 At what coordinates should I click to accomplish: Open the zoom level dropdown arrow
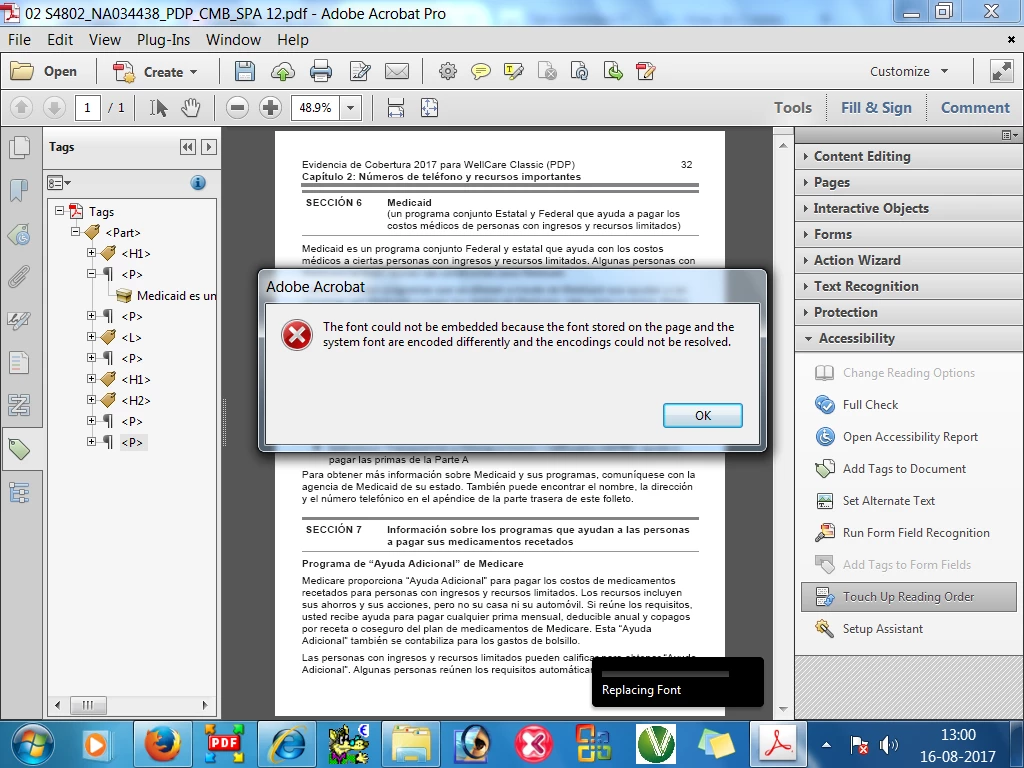tap(351, 108)
